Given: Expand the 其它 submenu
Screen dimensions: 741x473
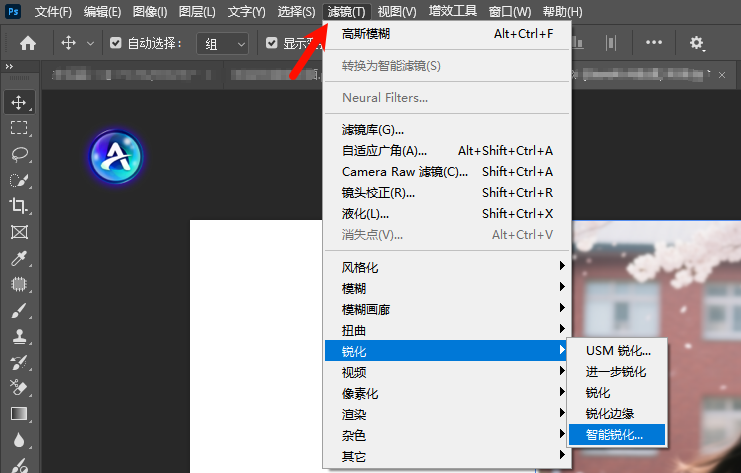Looking at the screenshot, I should click(447, 456).
